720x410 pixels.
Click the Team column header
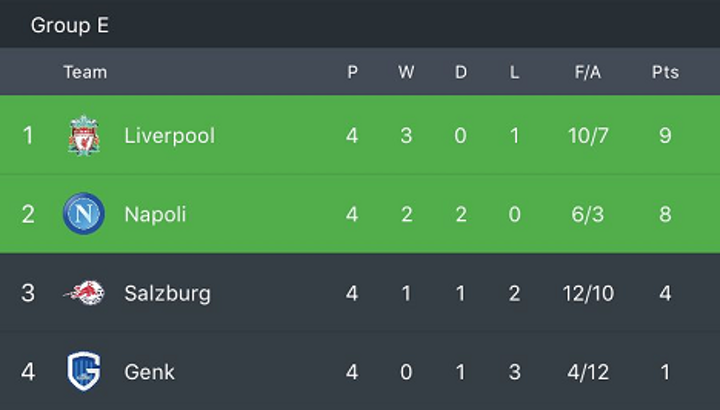point(85,72)
